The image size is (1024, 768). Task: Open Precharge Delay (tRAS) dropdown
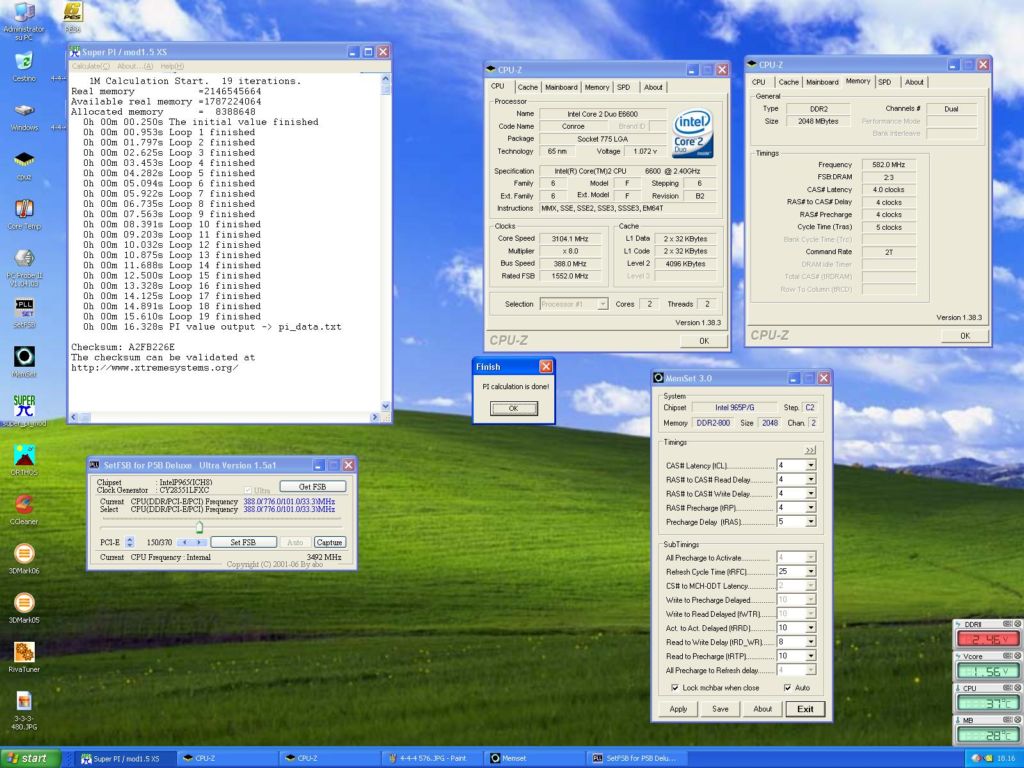(x=810, y=521)
